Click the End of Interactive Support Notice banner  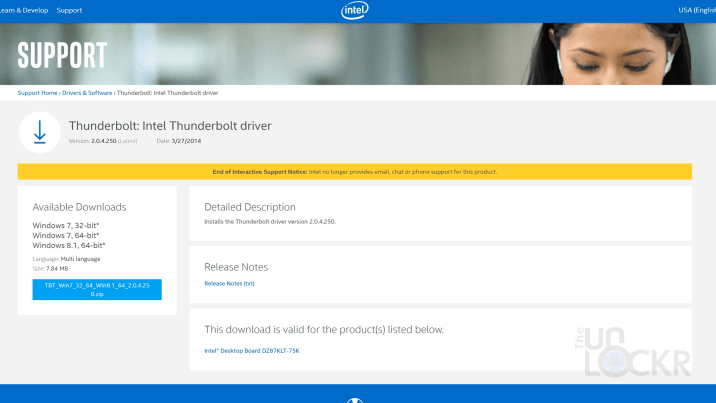(355, 172)
